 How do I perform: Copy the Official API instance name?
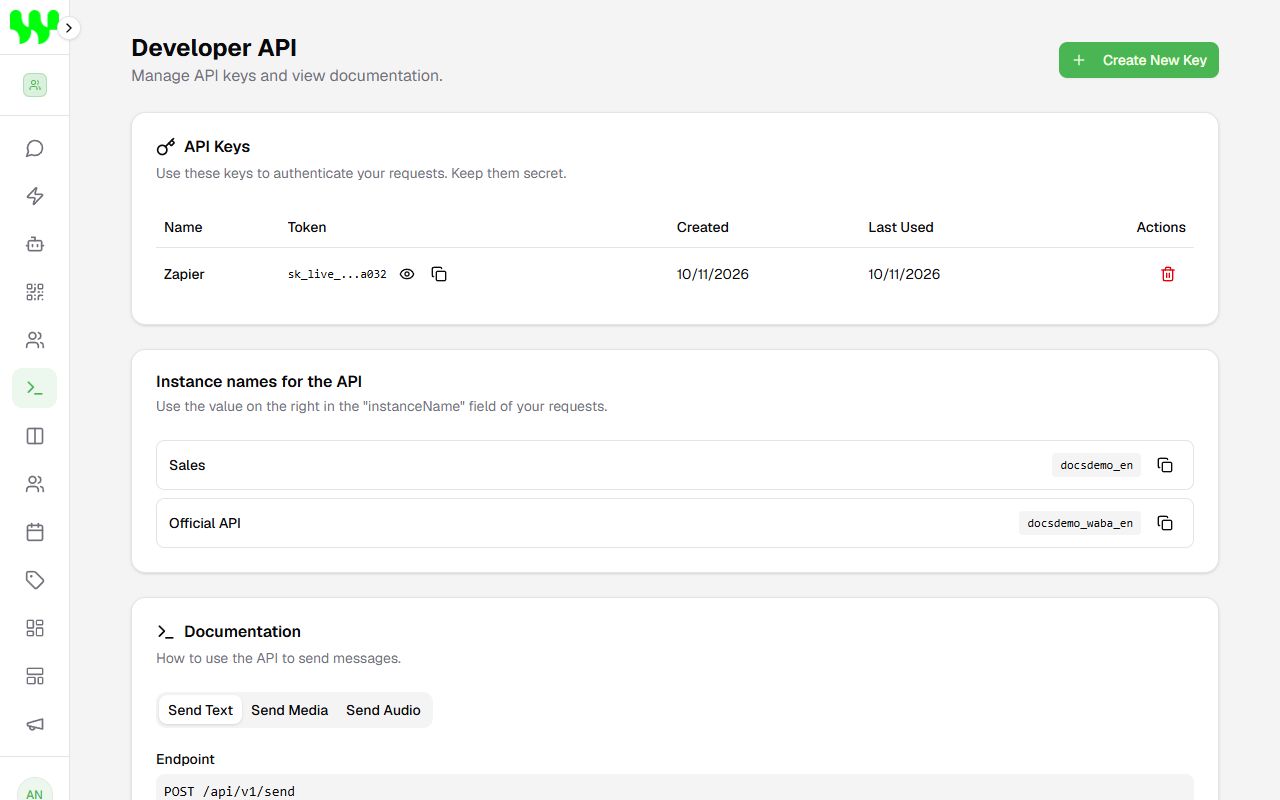coord(1165,523)
